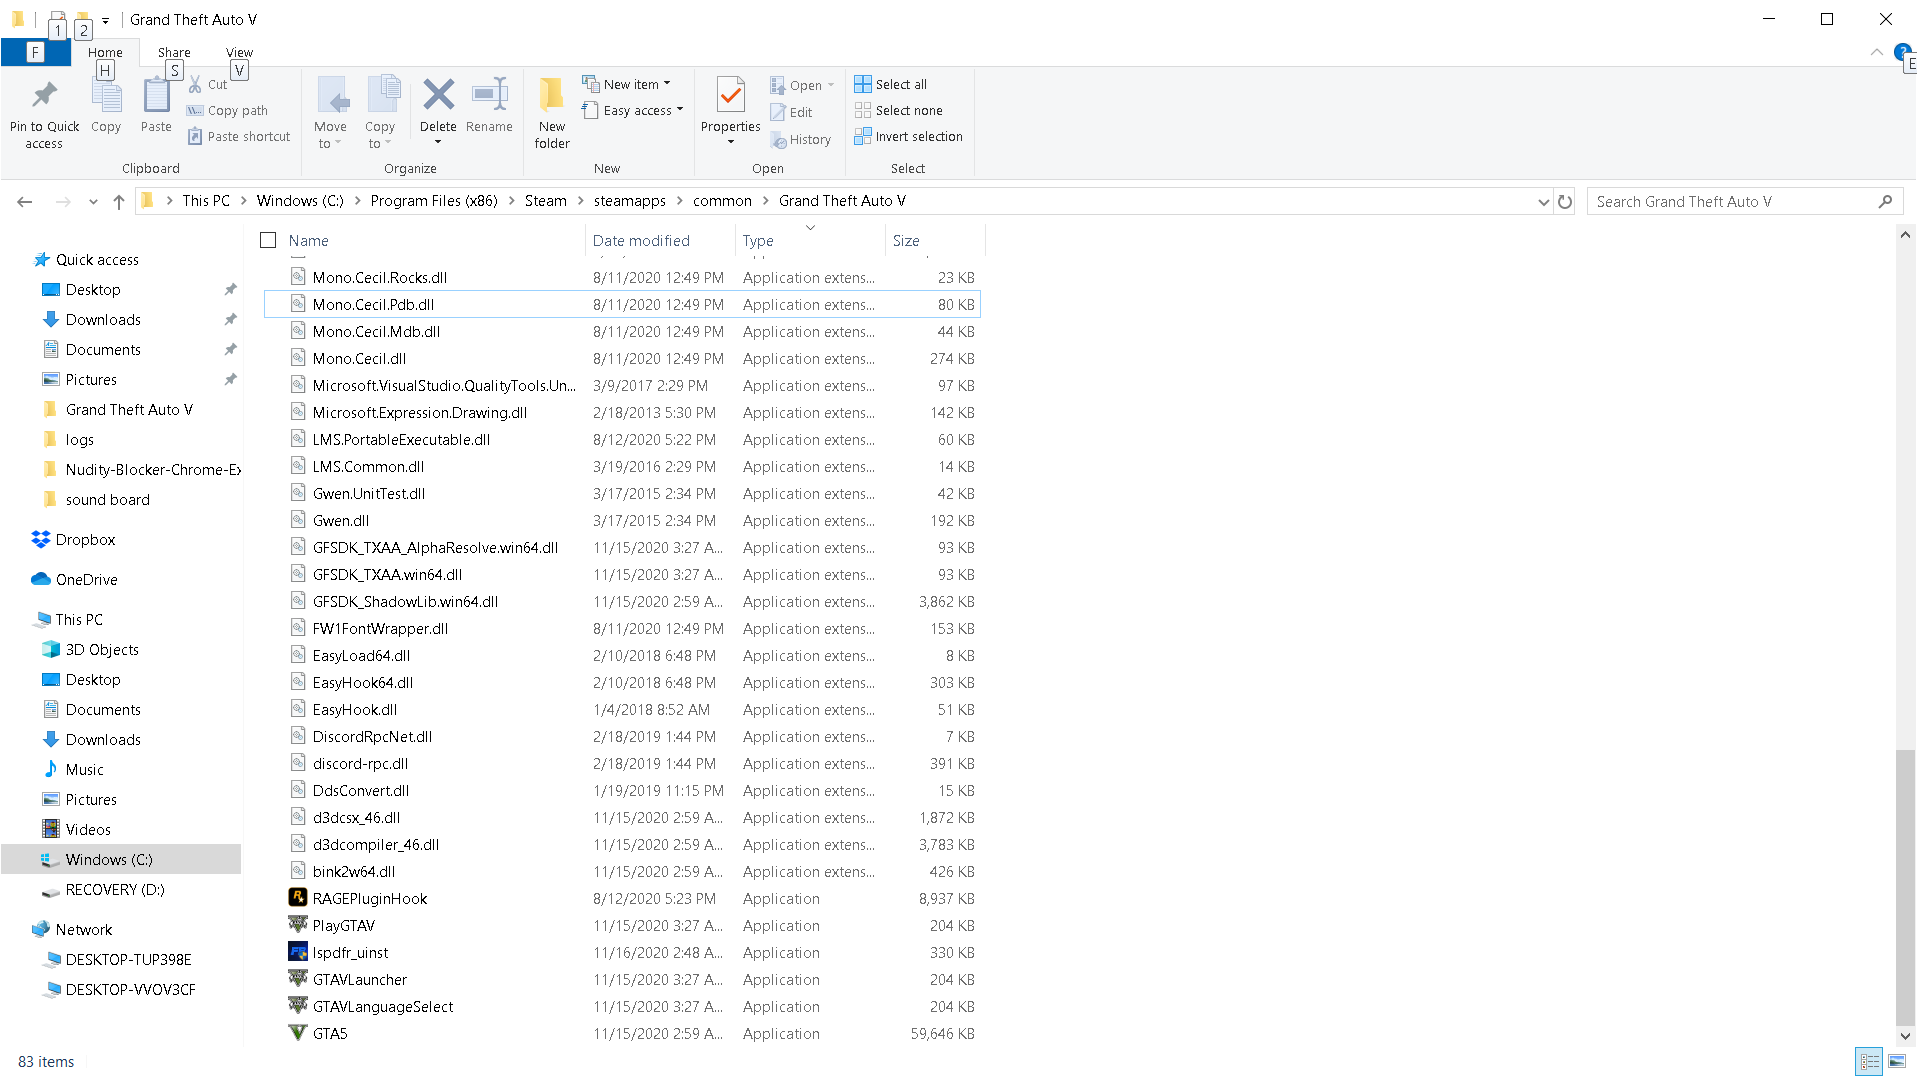Click the Rename icon
The height and width of the screenshot is (1077, 1917).
click(489, 94)
